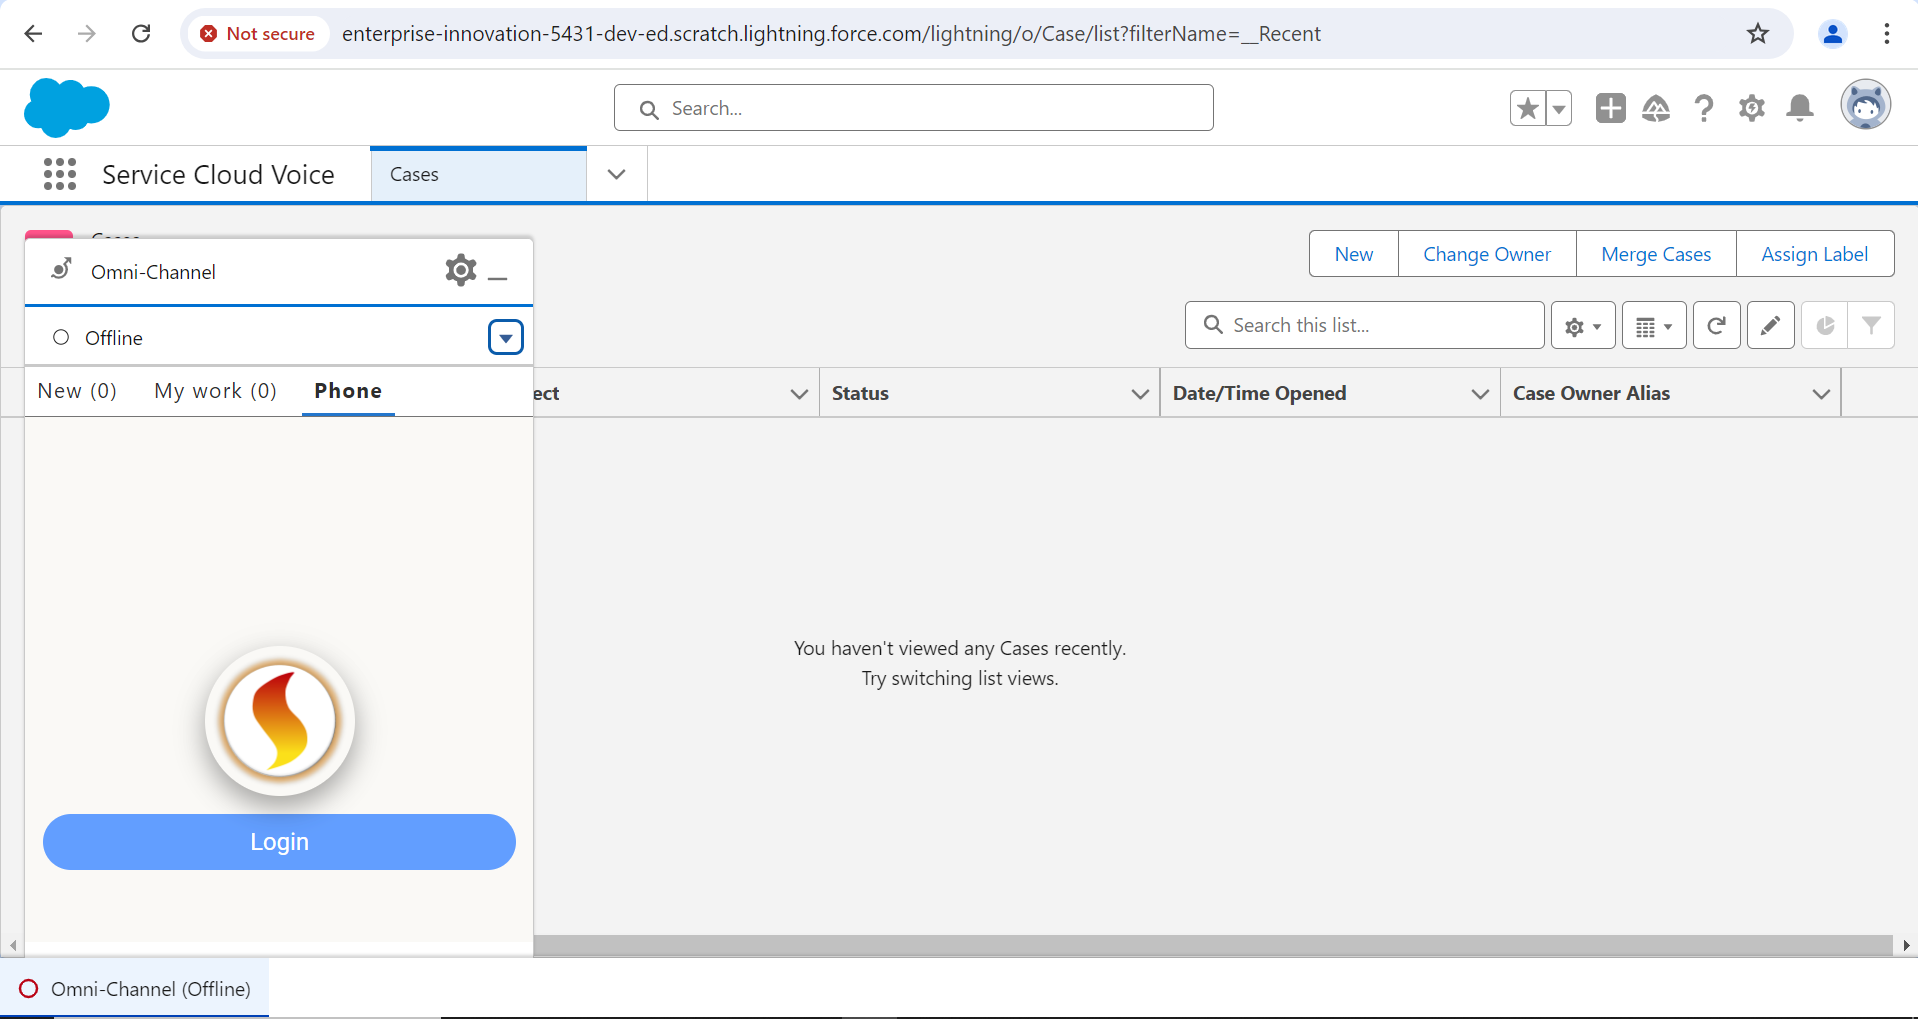Expand the Omni-Channel status dropdown
The height and width of the screenshot is (1019, 1918).
point(505,338)
